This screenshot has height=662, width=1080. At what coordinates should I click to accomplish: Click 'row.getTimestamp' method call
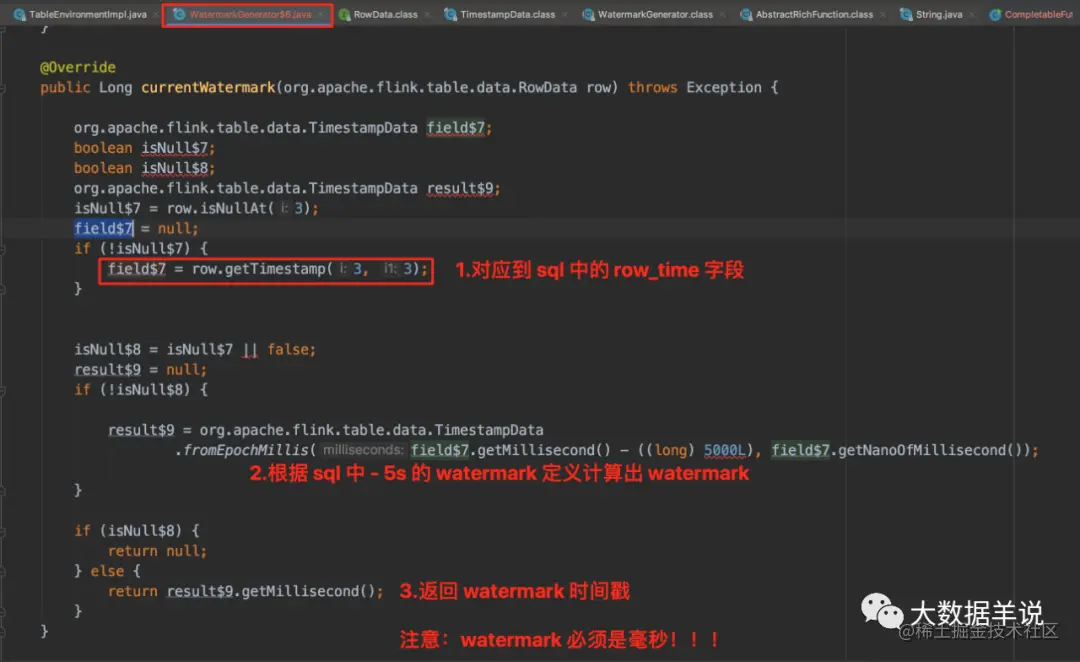point(258,269)
